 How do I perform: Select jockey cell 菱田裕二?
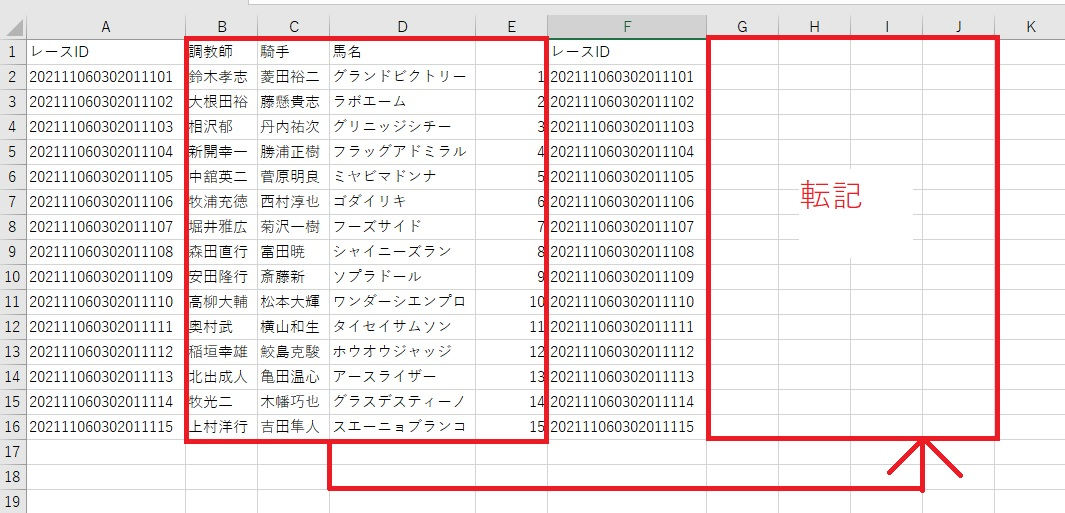(x=293, y=77)
